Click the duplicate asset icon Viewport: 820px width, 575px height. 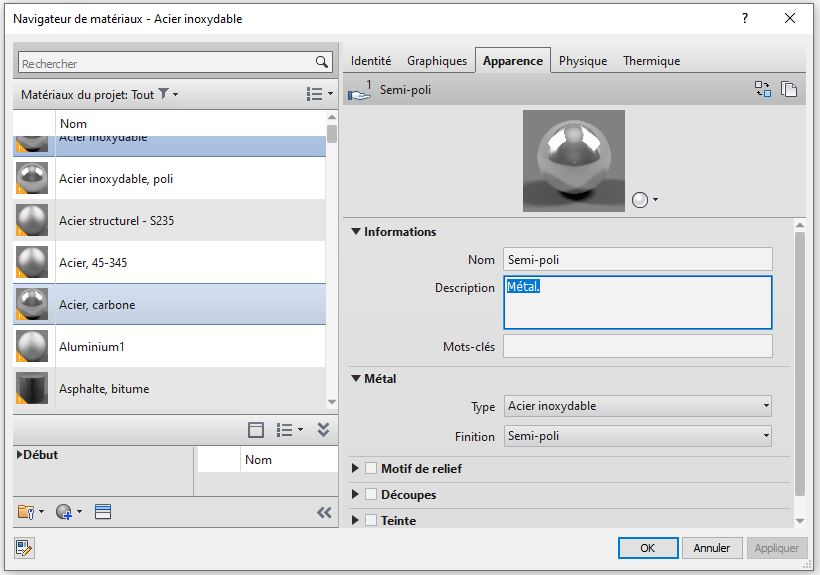click(789, 89)
